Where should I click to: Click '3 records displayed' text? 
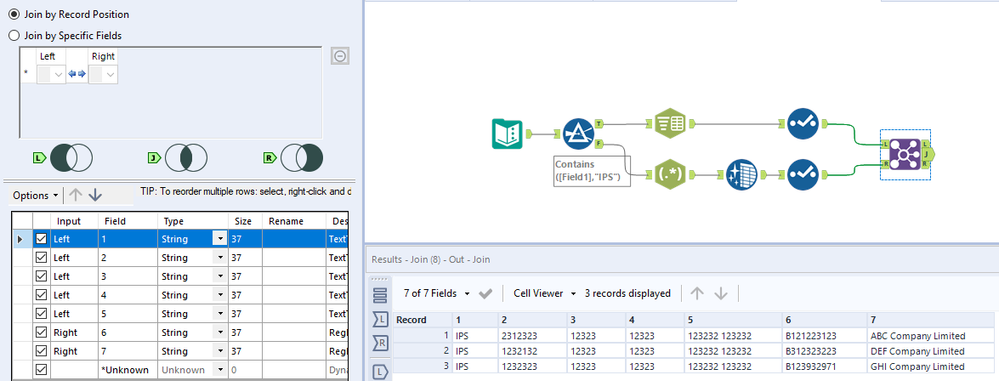coord(628,294)
